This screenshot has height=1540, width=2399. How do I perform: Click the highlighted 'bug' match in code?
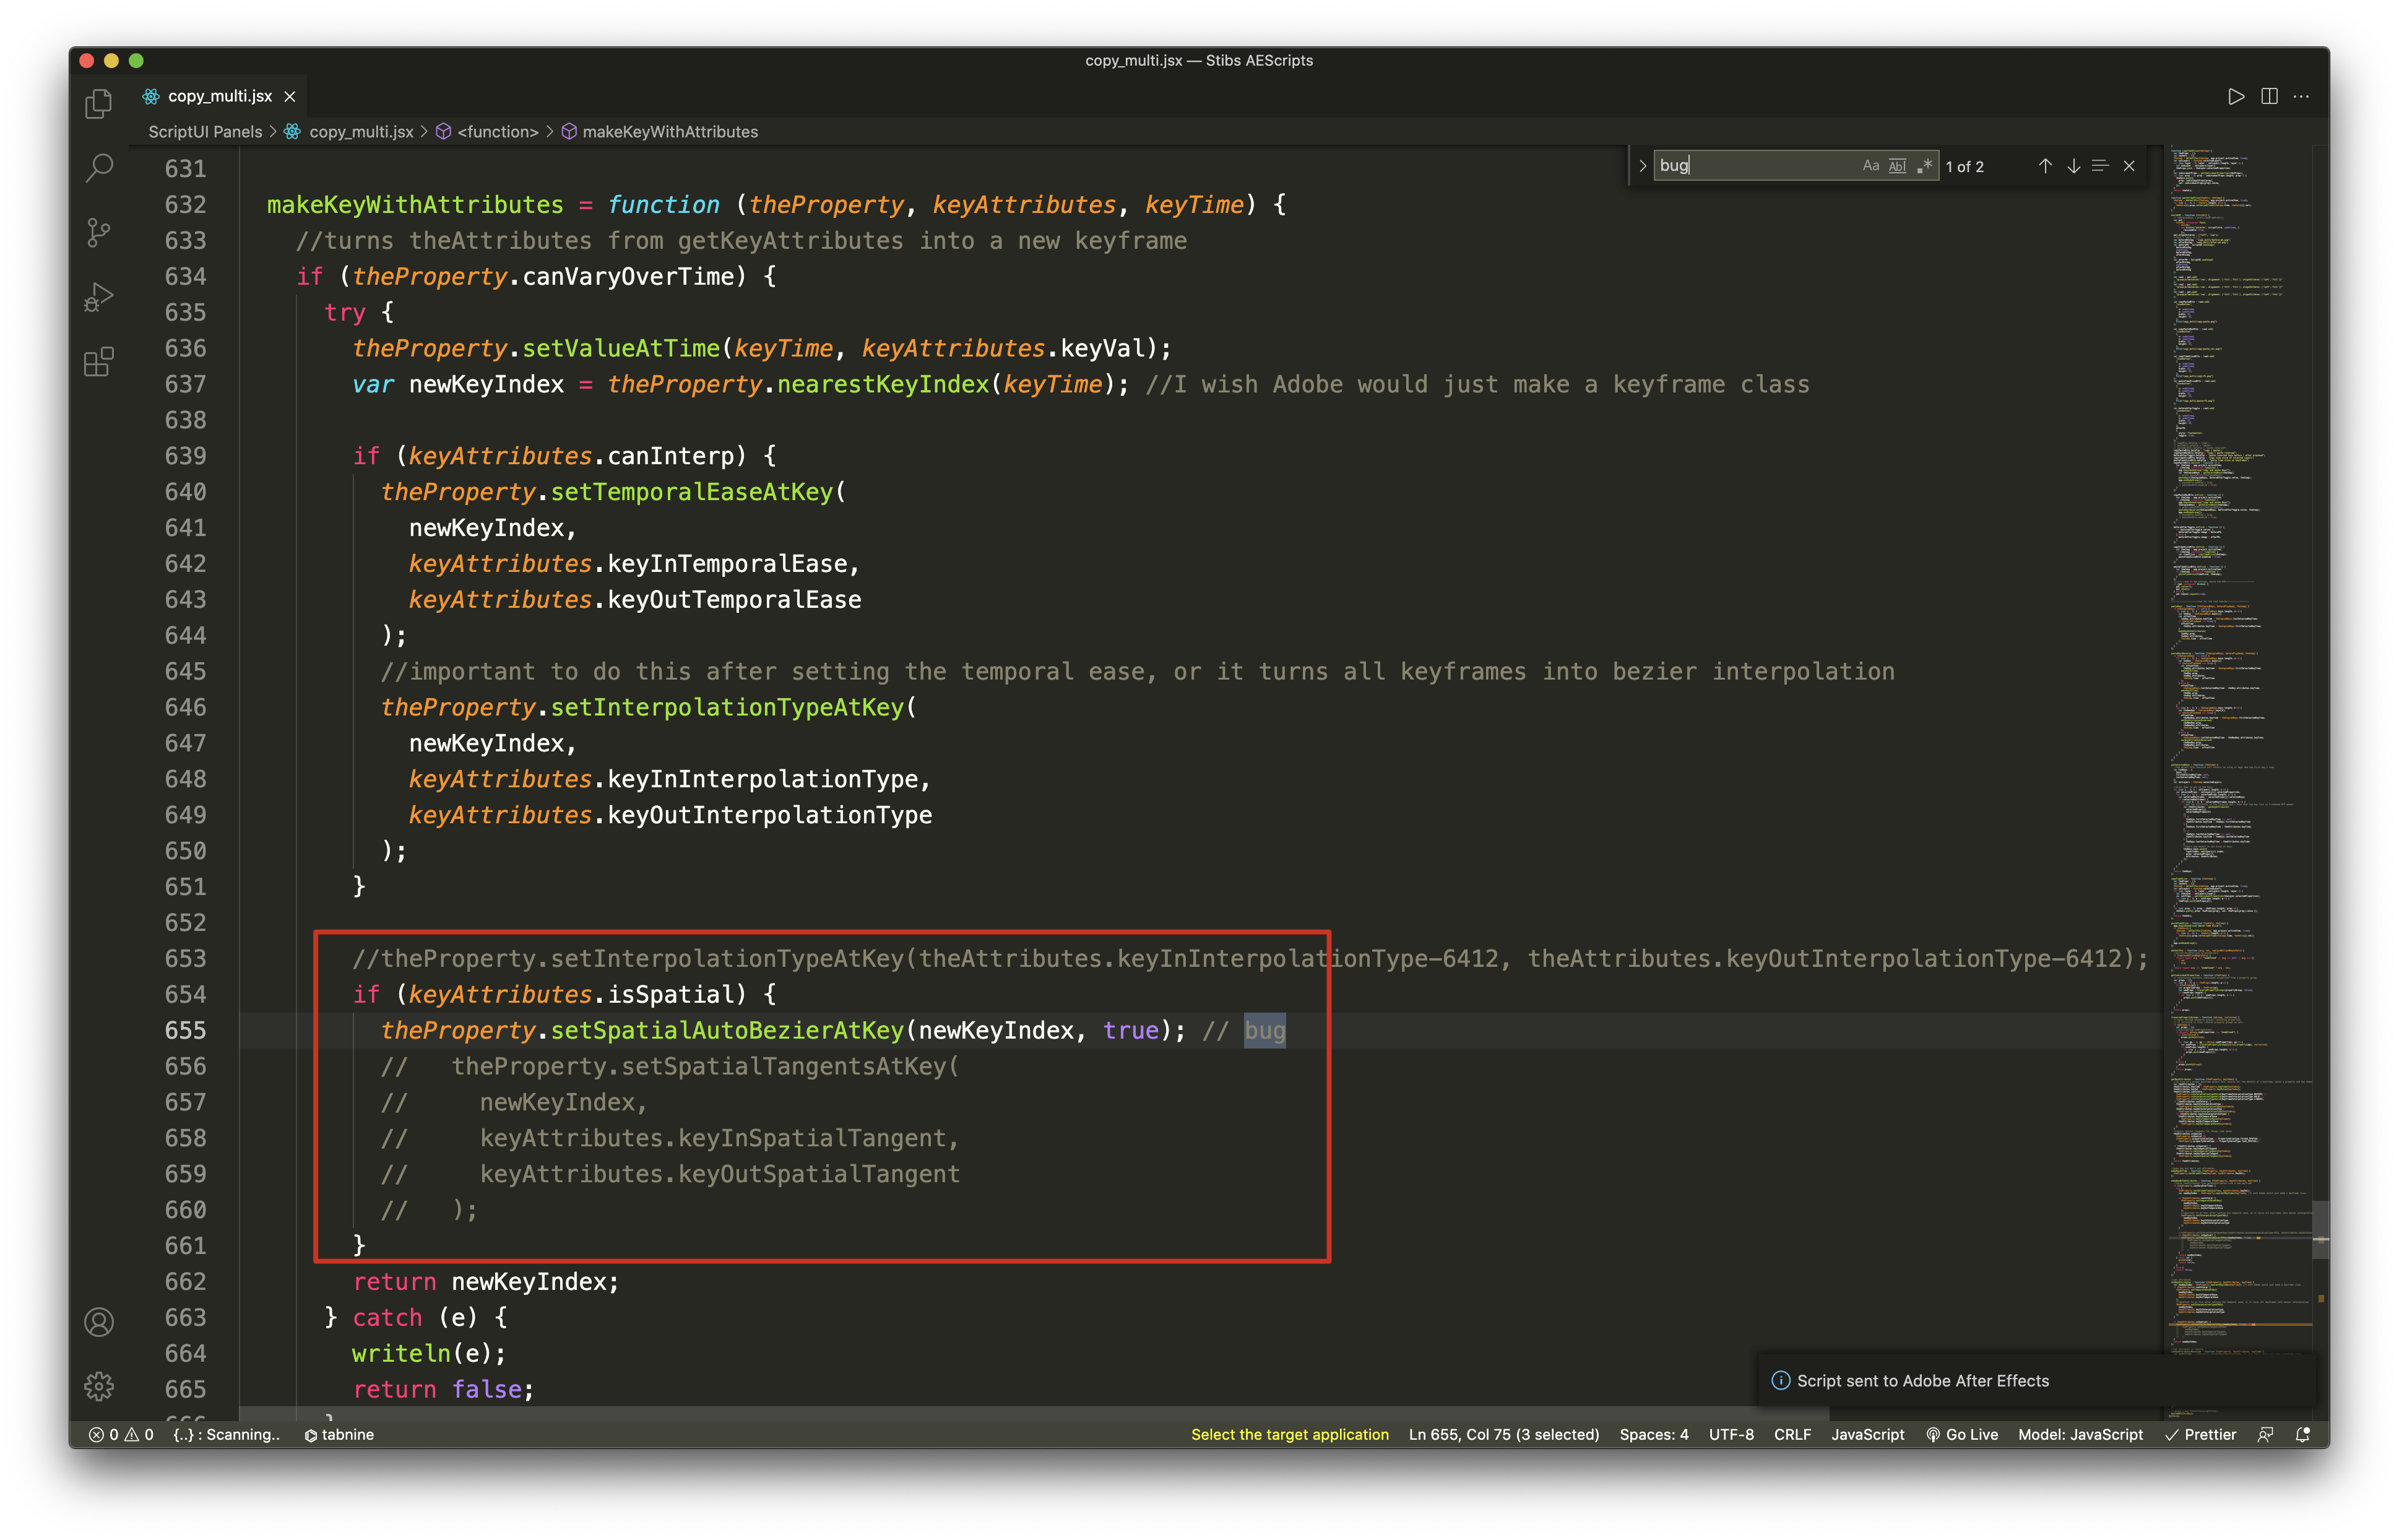pyautogui.click(x=1264, y=1030)
